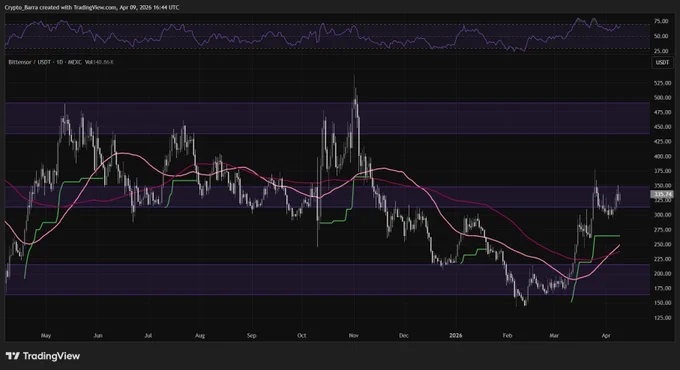The image size is (680, 370).
Task: Click the 275.00 price axis label
Action: point(662,230)
